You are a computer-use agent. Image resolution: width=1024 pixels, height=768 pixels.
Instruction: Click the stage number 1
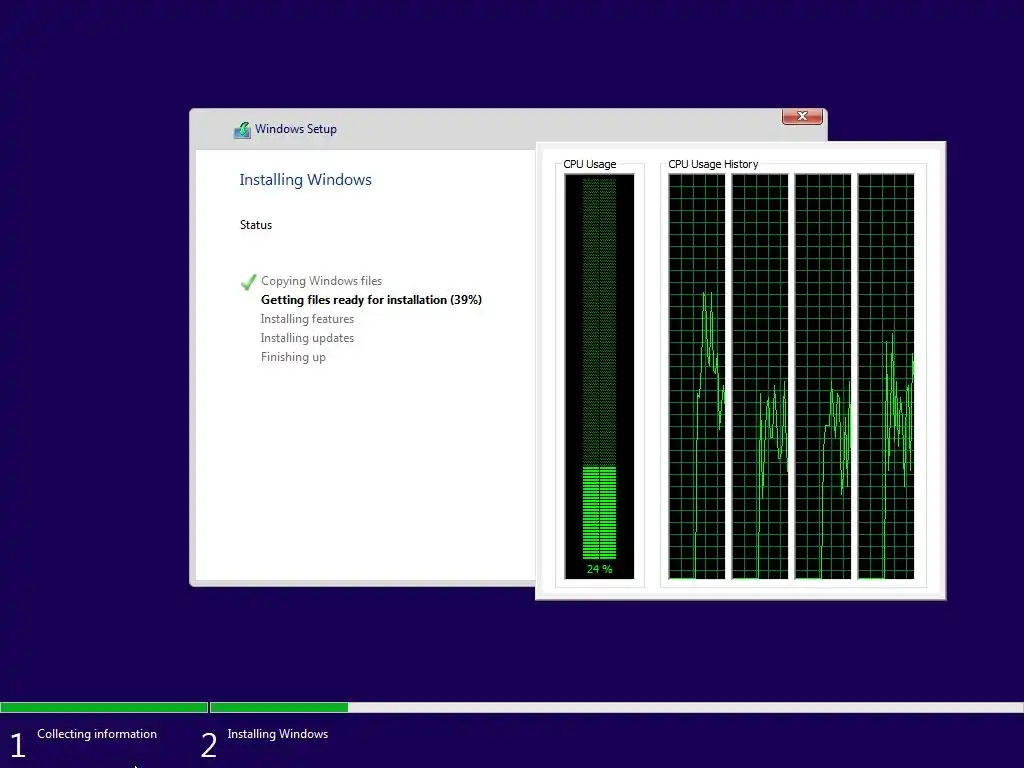(x=18, y=745)
